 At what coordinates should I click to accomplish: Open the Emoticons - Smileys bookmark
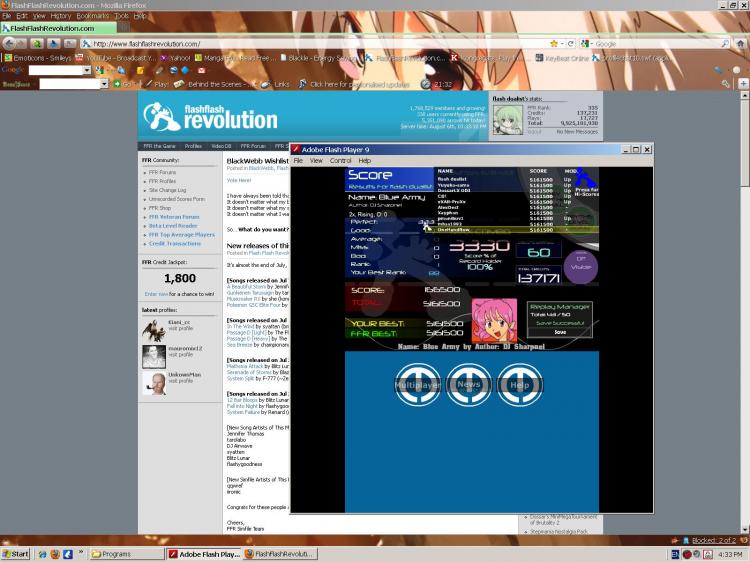point(38,58)
